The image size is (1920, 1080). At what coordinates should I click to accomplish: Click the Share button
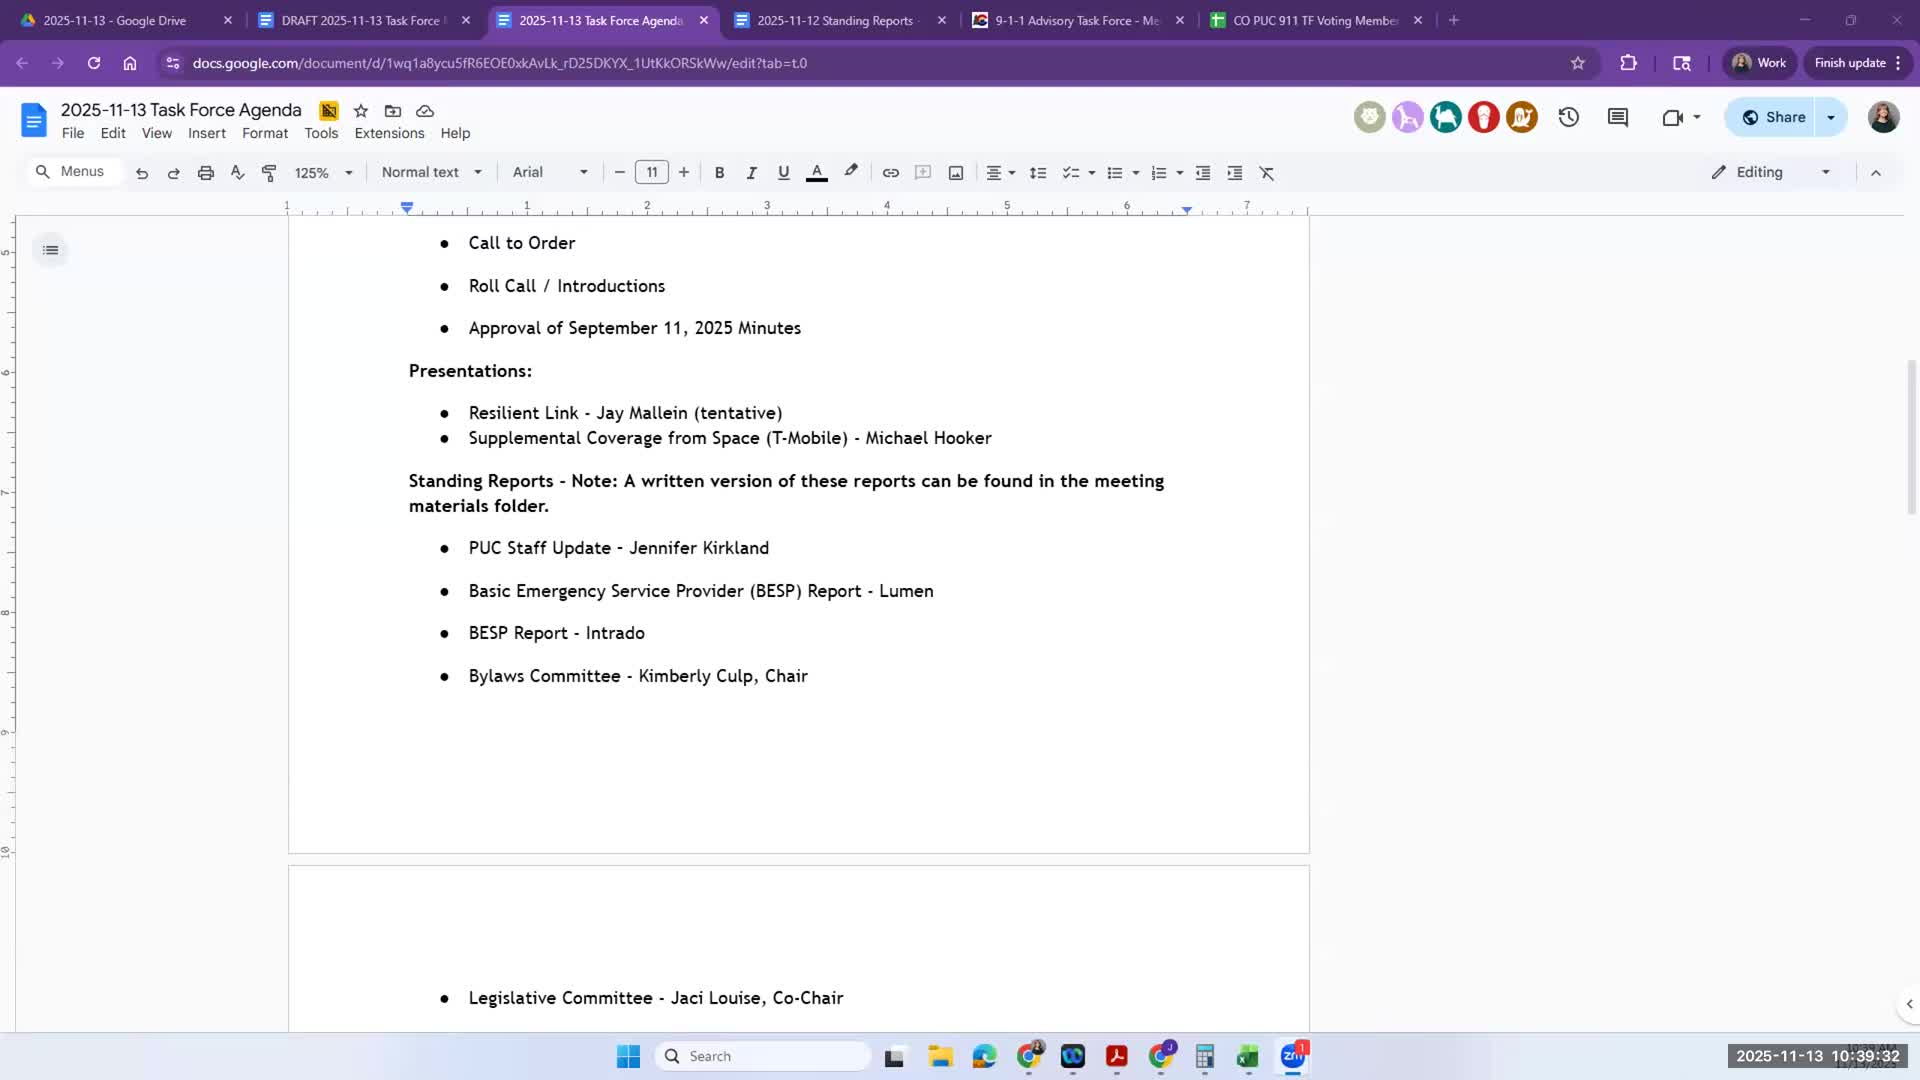point(1774,117)
